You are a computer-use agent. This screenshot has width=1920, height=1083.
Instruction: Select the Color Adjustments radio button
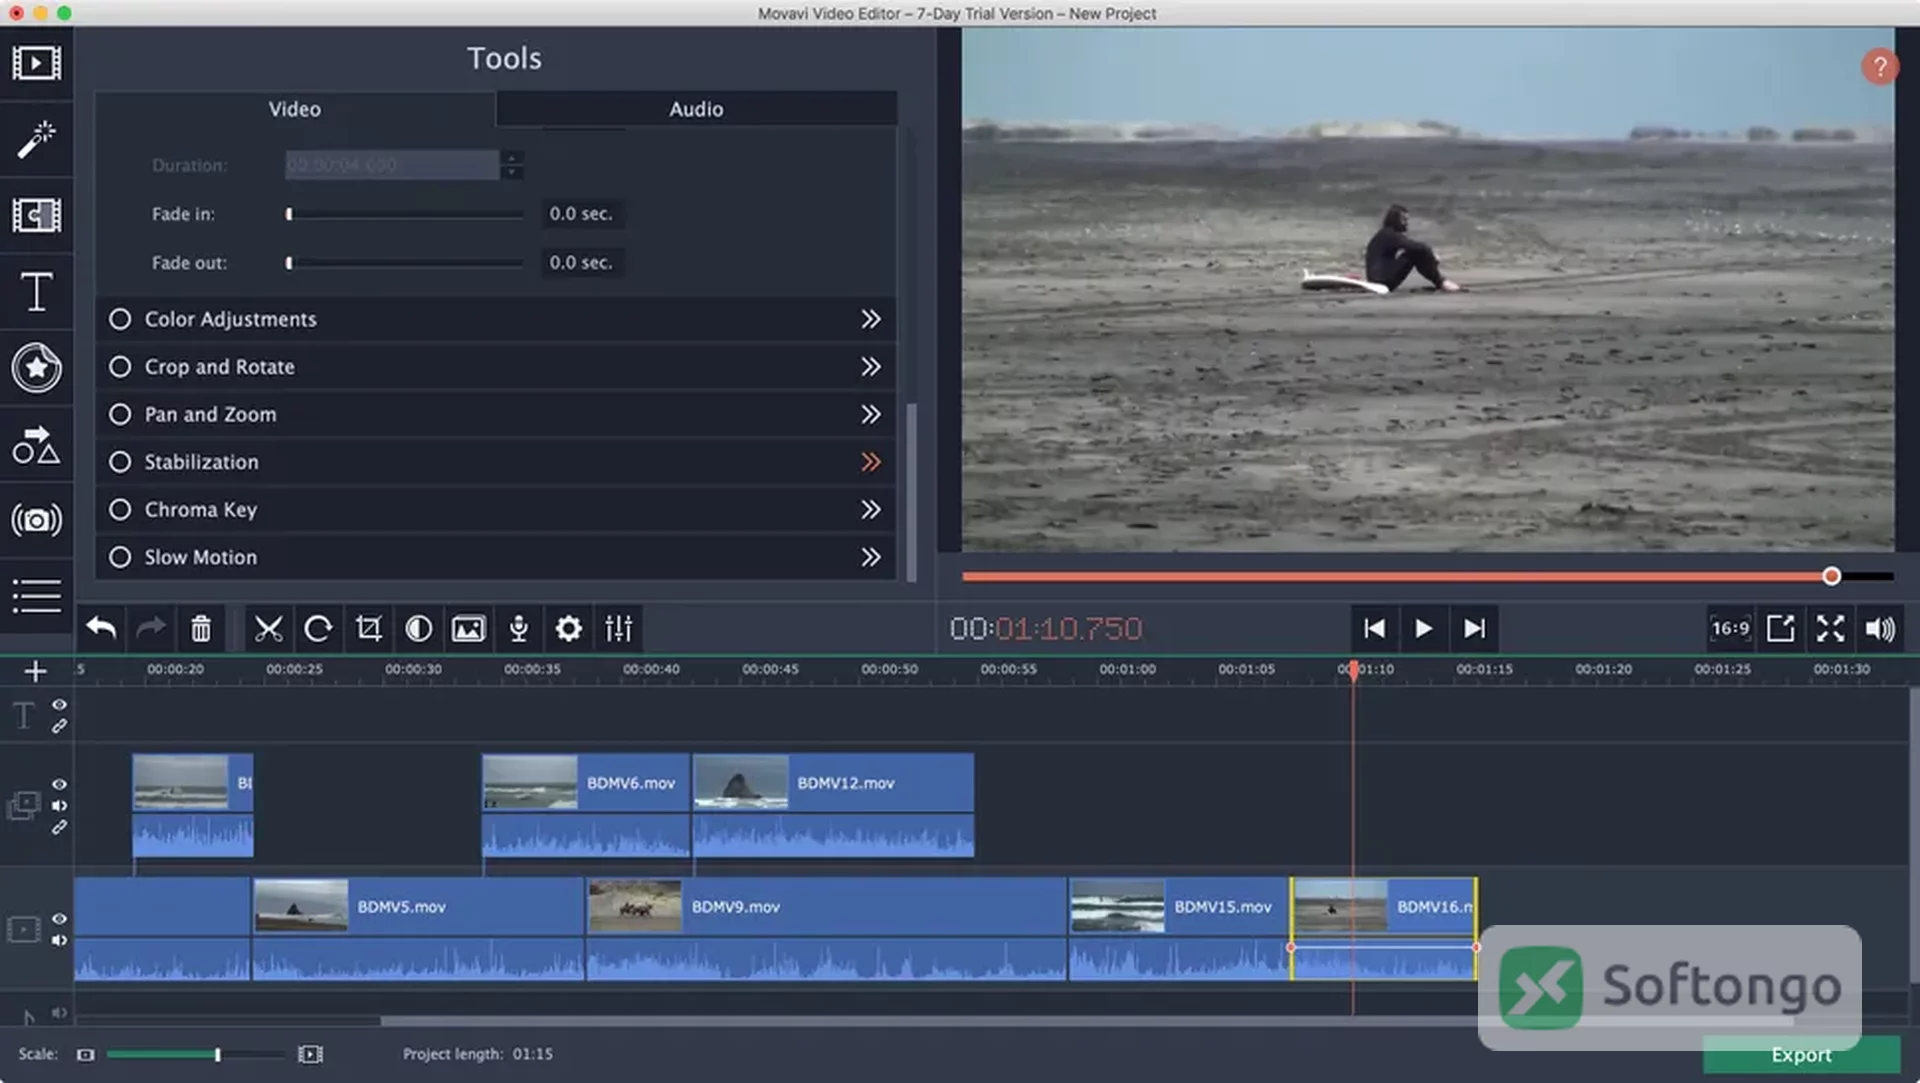[120, 319]
